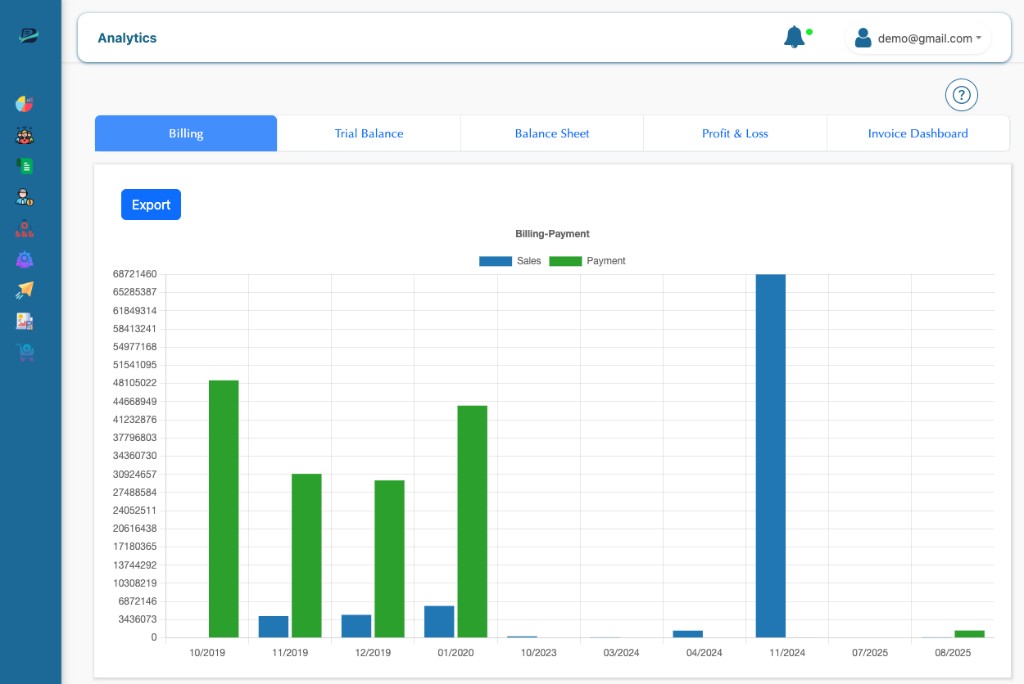This screenshot has width=1024, height=684.
Task: Switch to the Balance Sheet tab
Action: pos(552,133)
